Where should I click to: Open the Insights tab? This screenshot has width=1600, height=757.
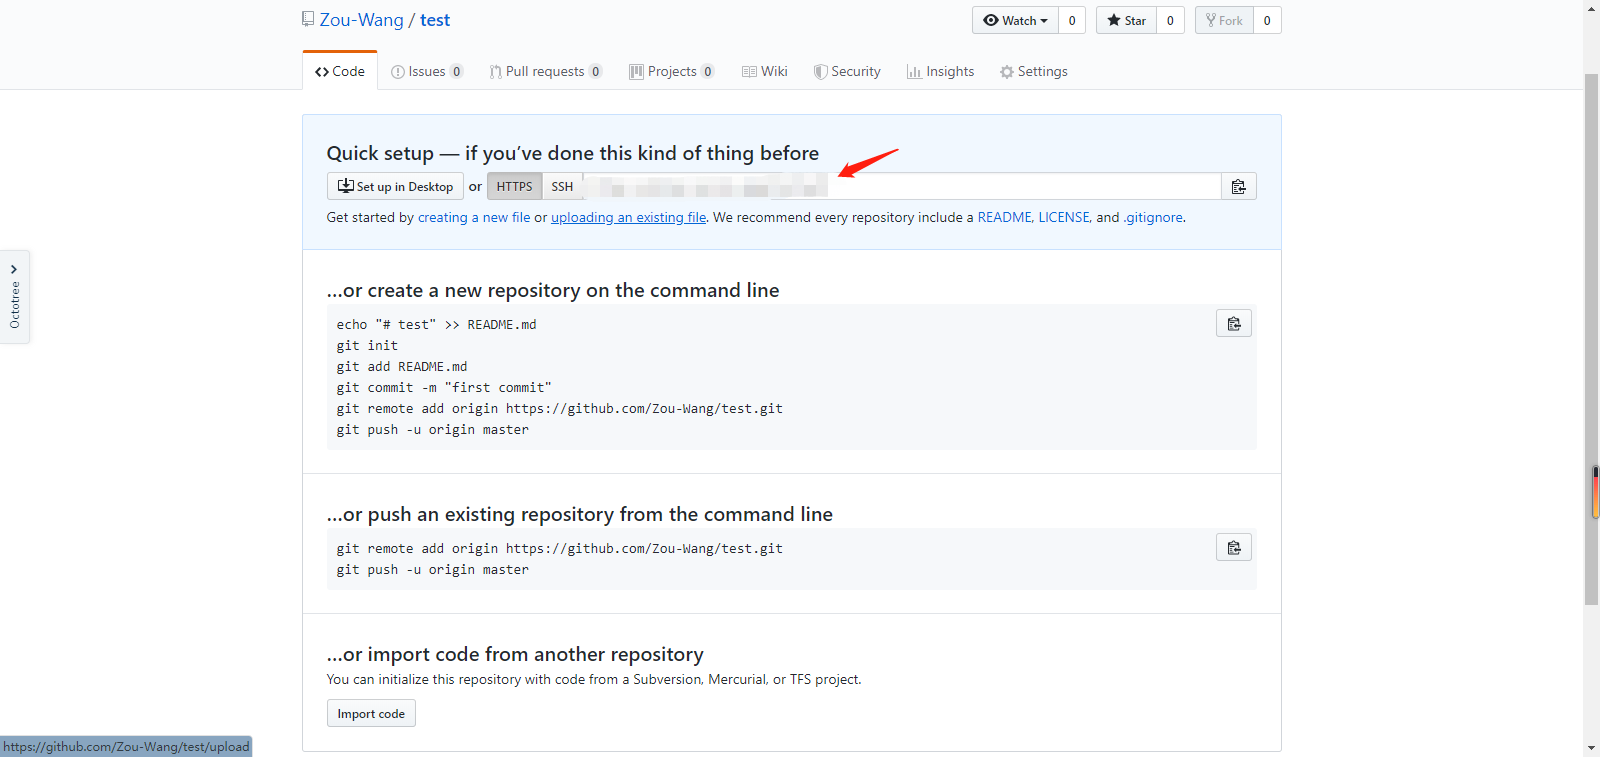940,71
